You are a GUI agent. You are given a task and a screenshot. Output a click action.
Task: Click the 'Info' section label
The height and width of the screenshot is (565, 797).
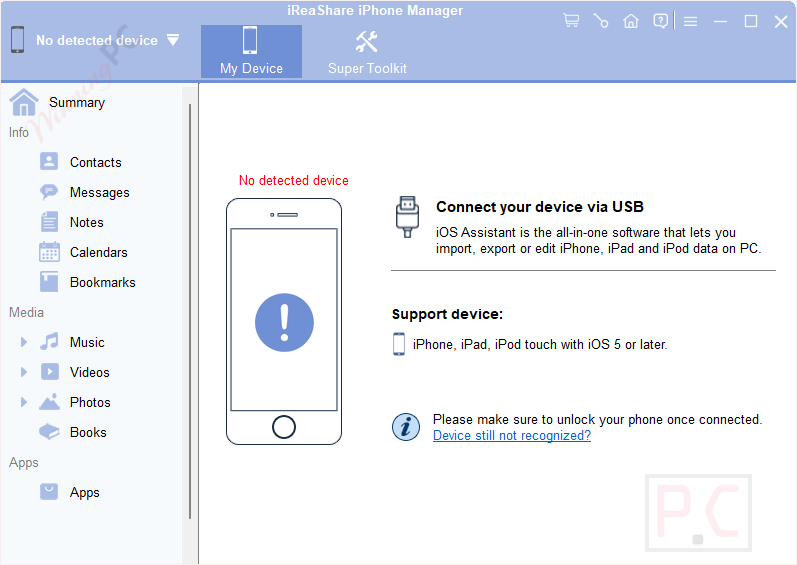[18, 133]
